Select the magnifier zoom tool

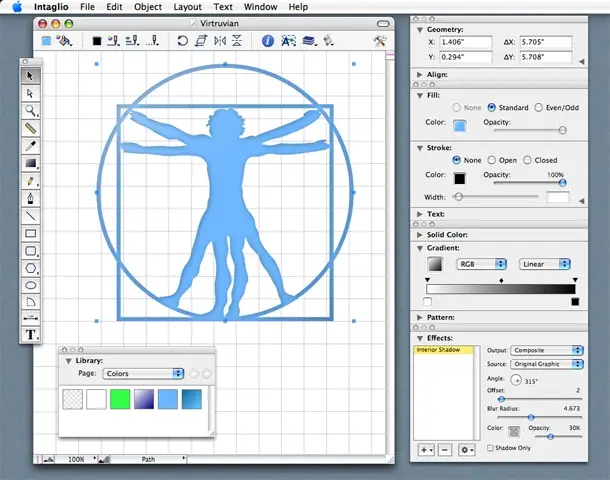coord(31,110)
